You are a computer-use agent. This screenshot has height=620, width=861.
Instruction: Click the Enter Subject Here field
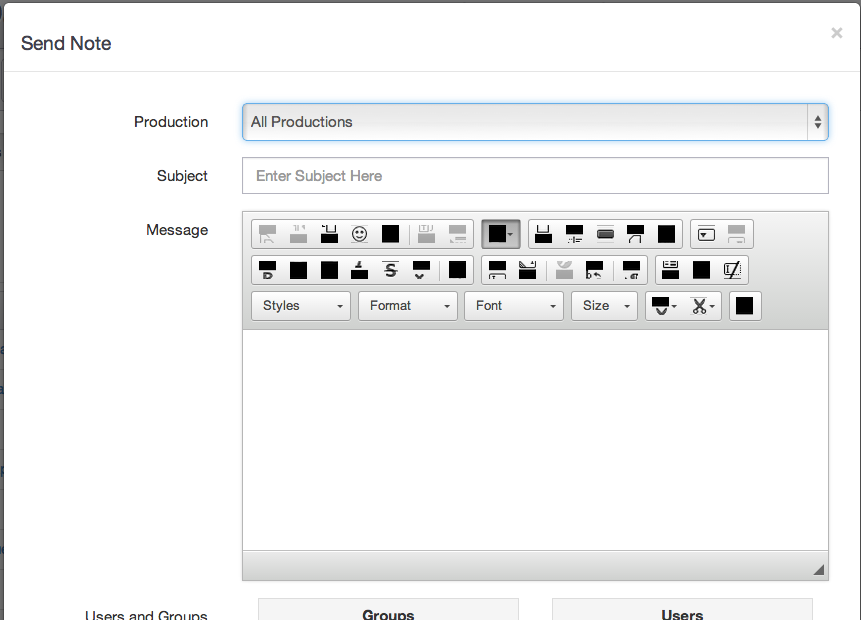[535, 176]
